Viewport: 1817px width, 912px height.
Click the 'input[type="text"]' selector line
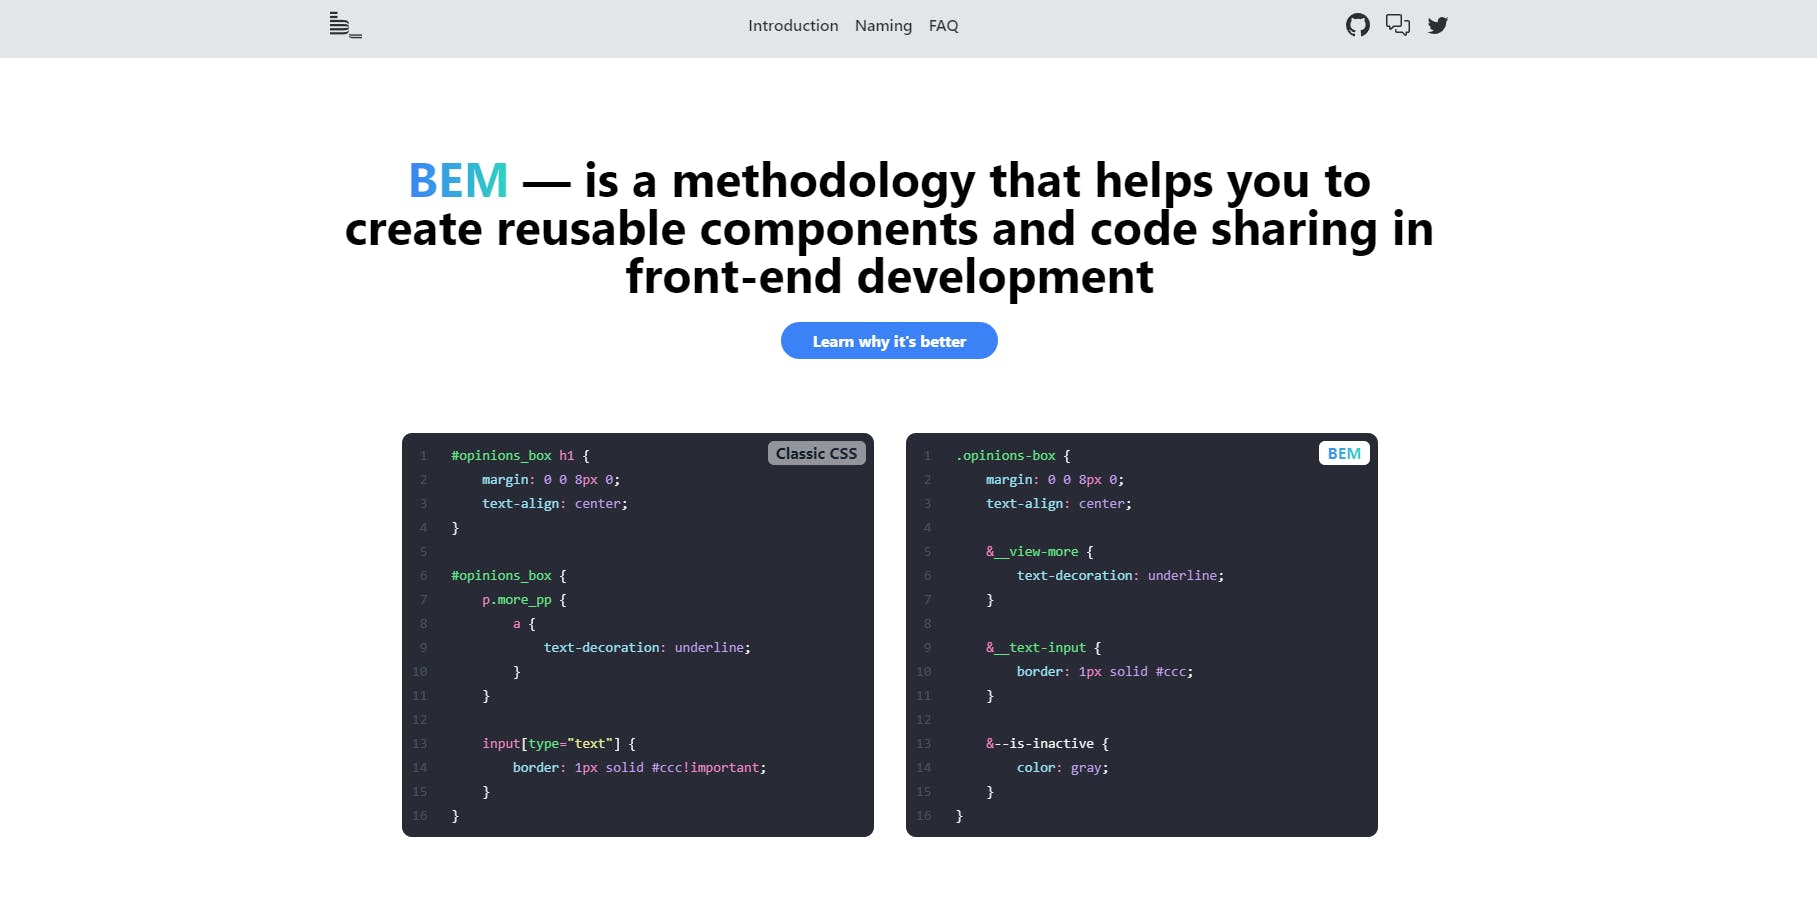(558, 744)
